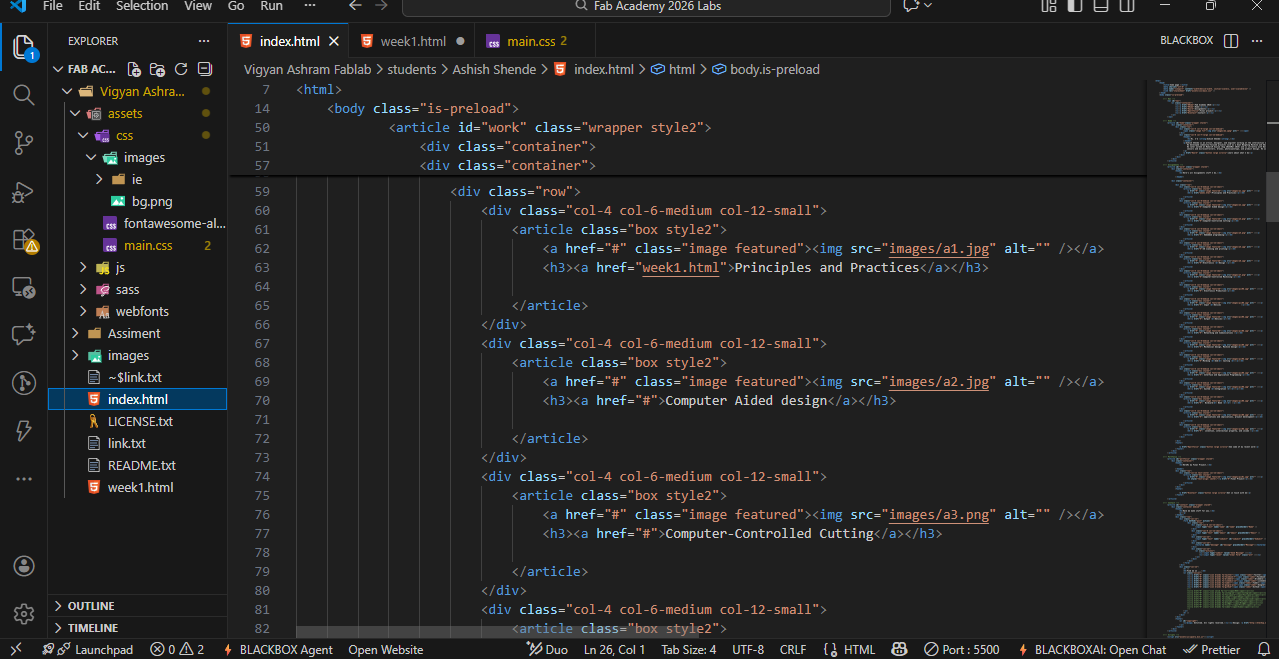This screenshot has width=1279, height=659.
Task: Click the vertical scrollbar thumb in the editor
Action: (x=1272, y=196)
